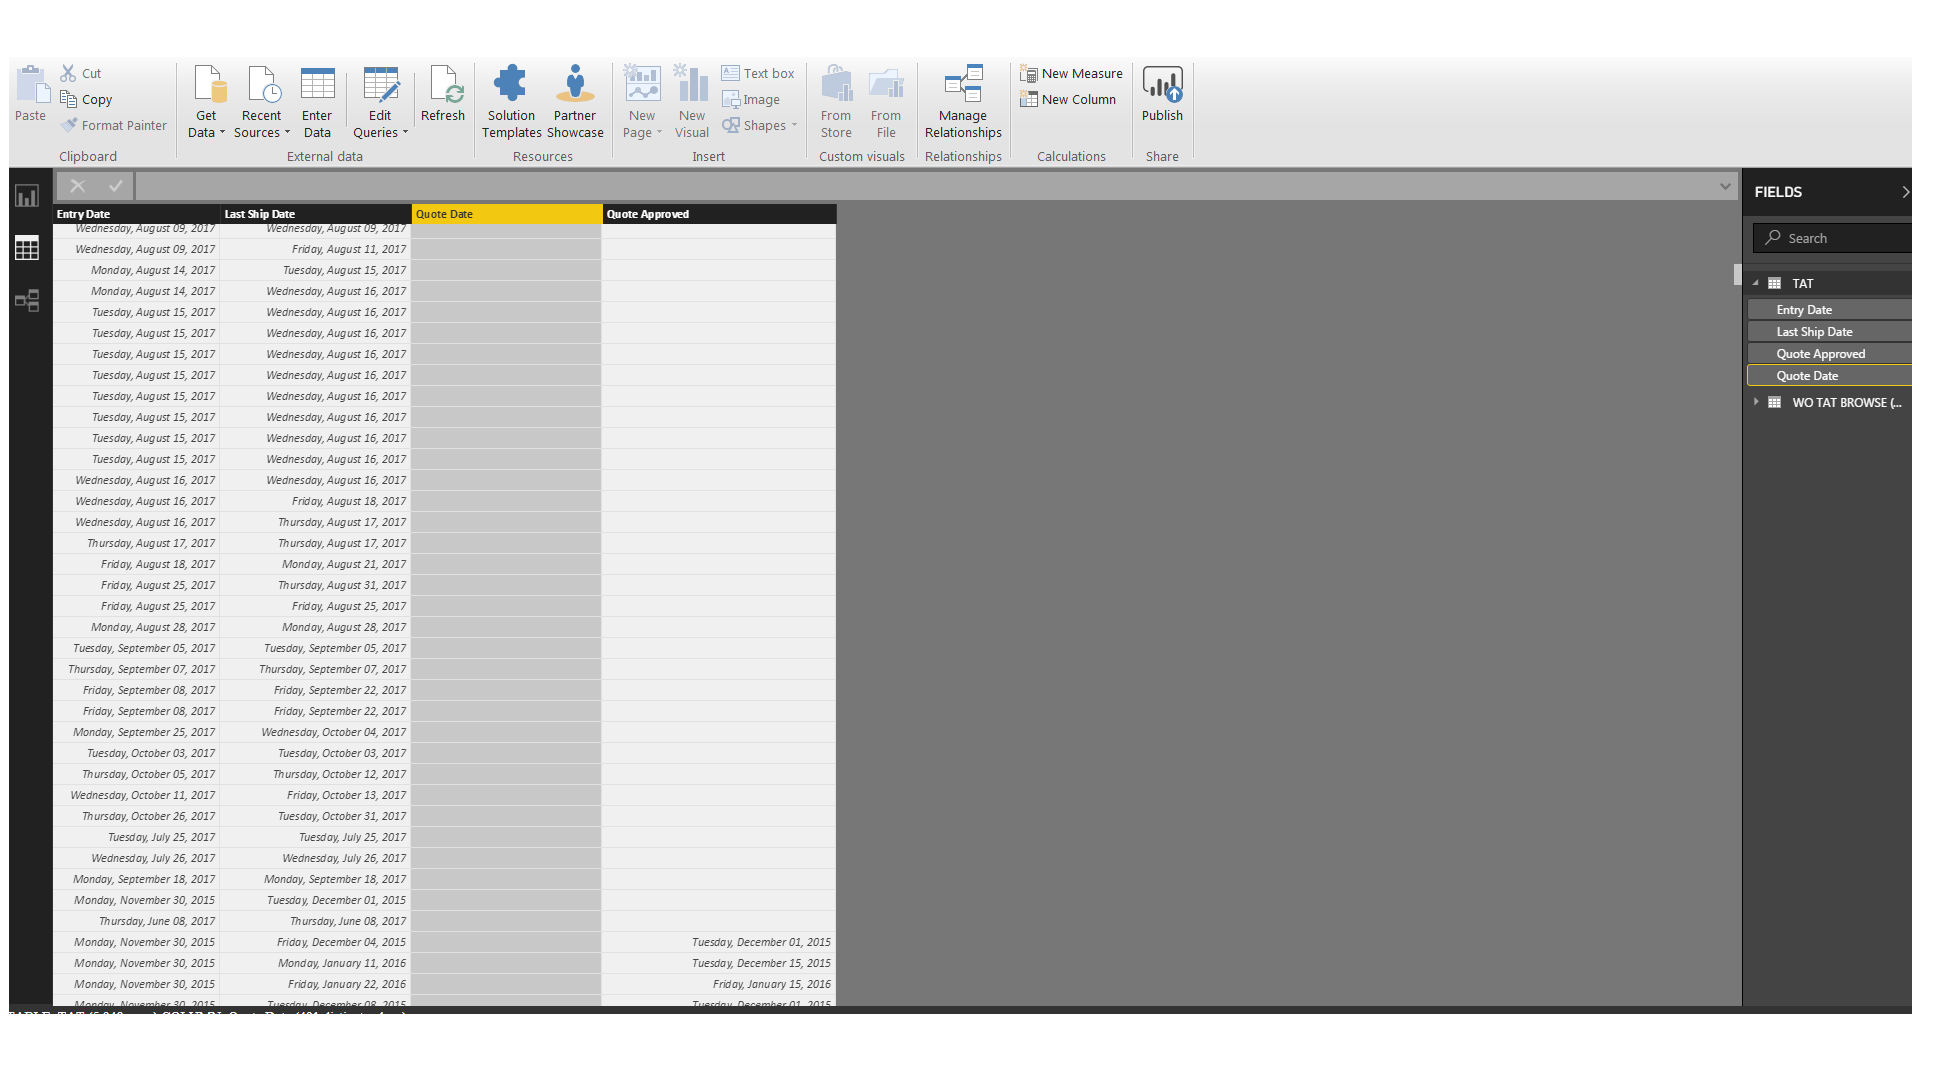Open the Shapes dropdown

coord(760,125)
